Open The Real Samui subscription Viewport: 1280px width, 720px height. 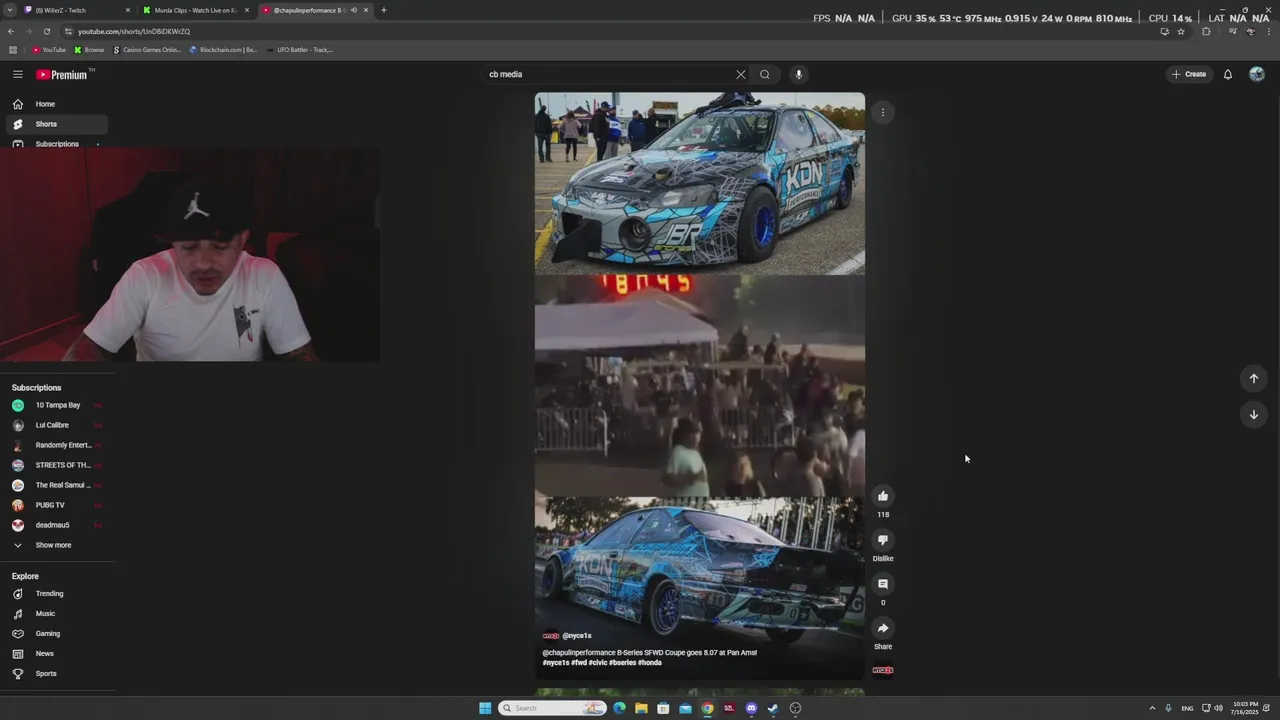(58, 485)
